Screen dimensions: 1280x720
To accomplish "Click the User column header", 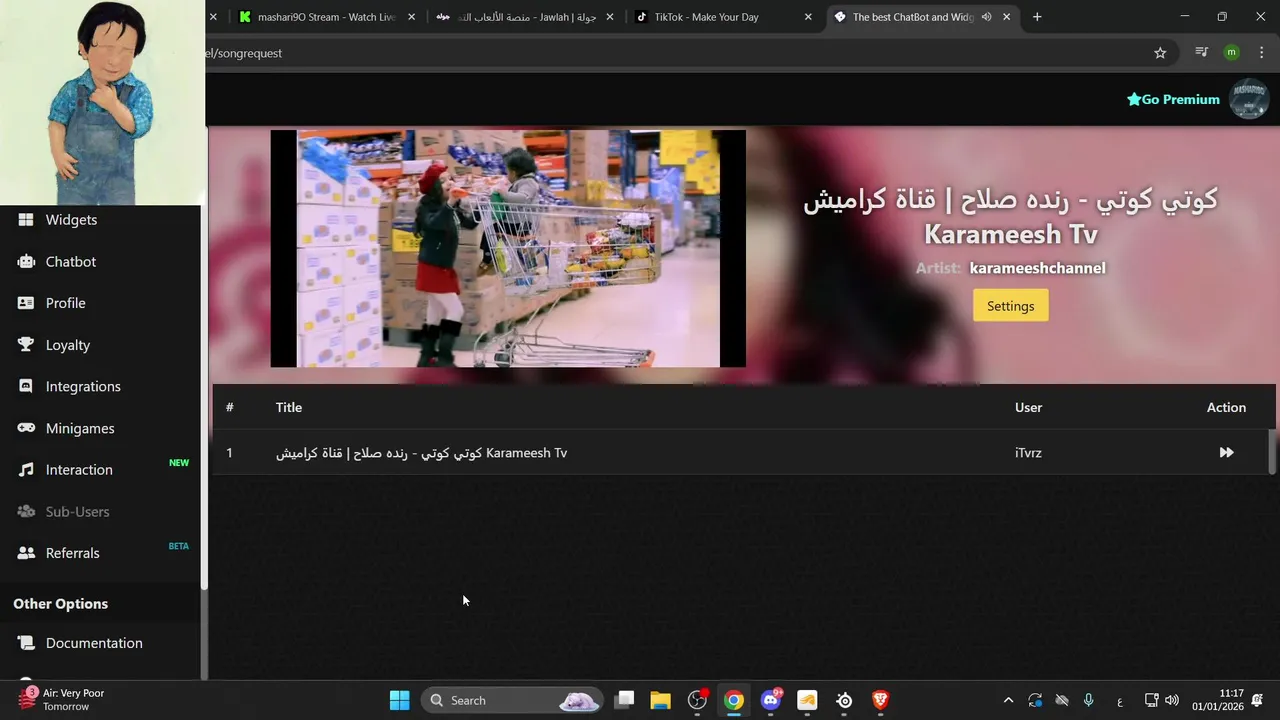I will pos(1028,407).
